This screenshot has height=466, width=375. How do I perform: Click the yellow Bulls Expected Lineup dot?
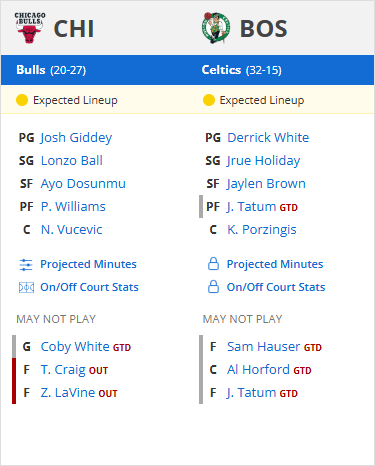22,100
